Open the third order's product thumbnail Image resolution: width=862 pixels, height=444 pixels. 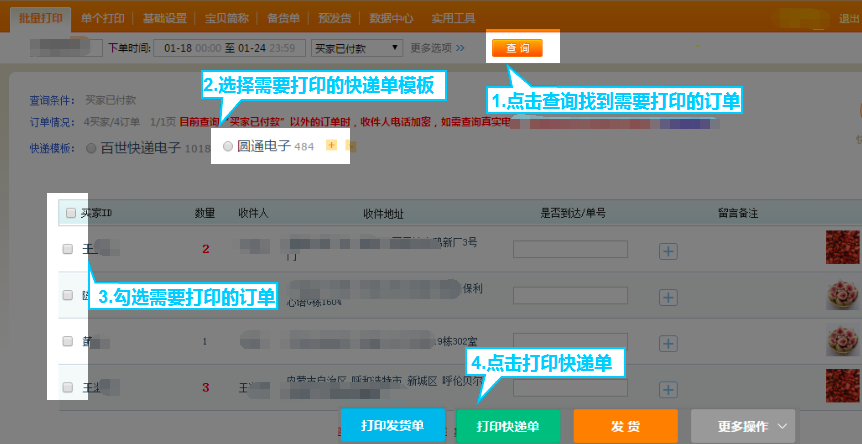(x=842, y=341)
